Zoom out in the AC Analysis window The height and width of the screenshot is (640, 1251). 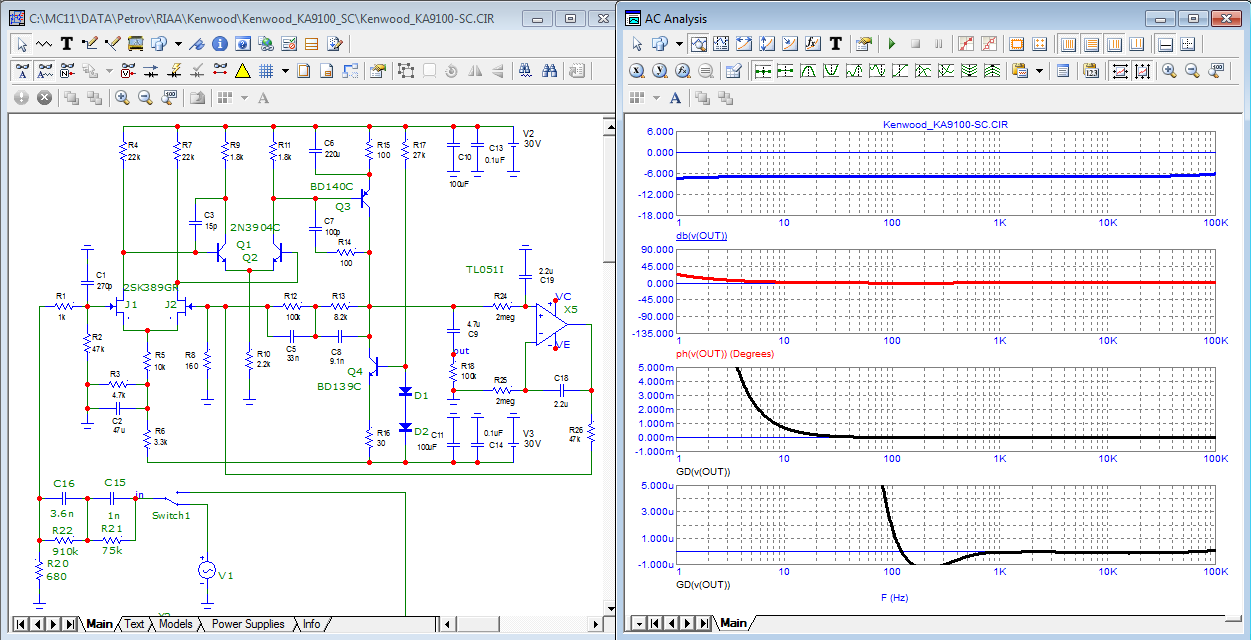pos(1192,71)
